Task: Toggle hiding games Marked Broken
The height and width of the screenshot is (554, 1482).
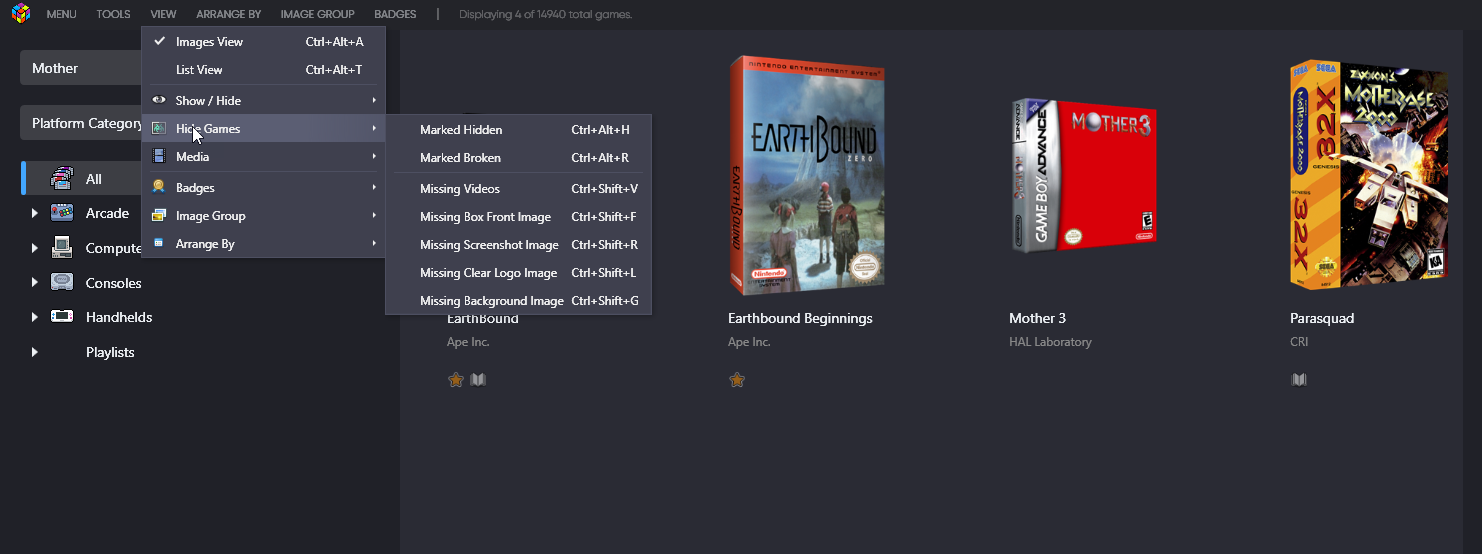Action: coord(518,158)
